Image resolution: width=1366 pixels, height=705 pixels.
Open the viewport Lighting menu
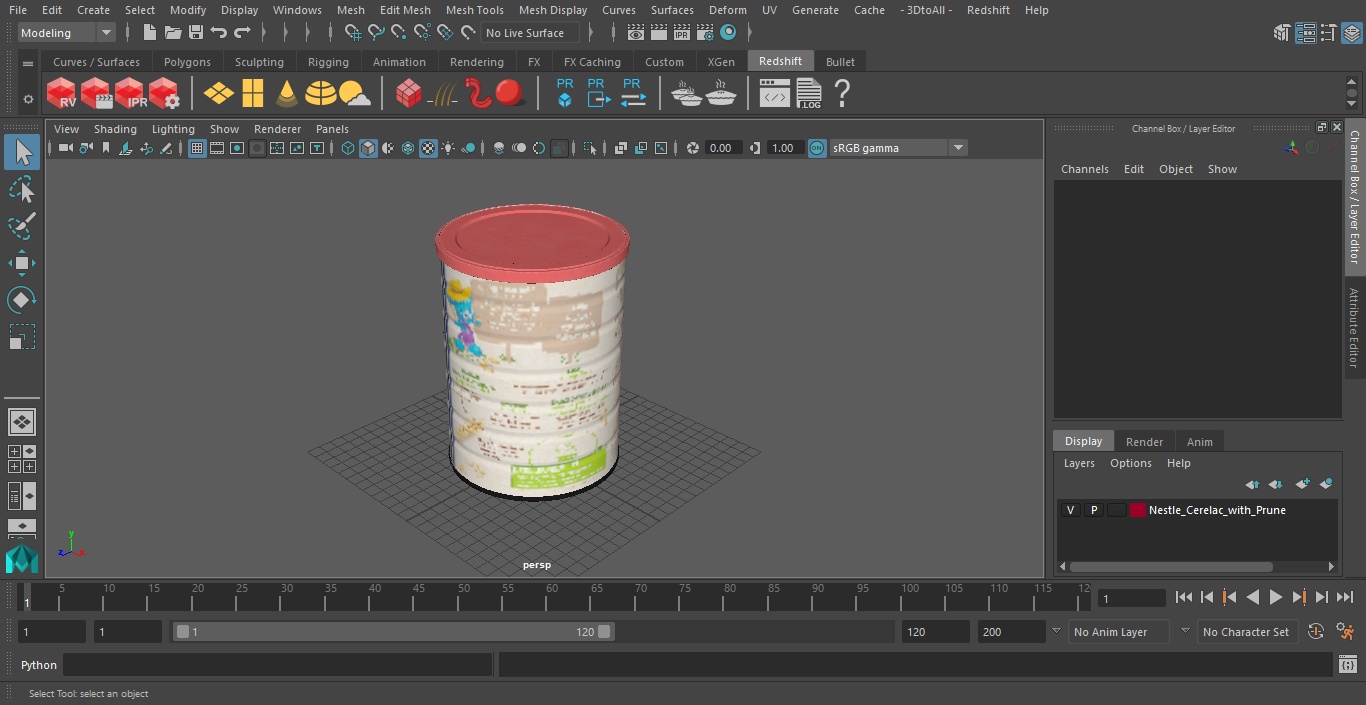point(173,129)
